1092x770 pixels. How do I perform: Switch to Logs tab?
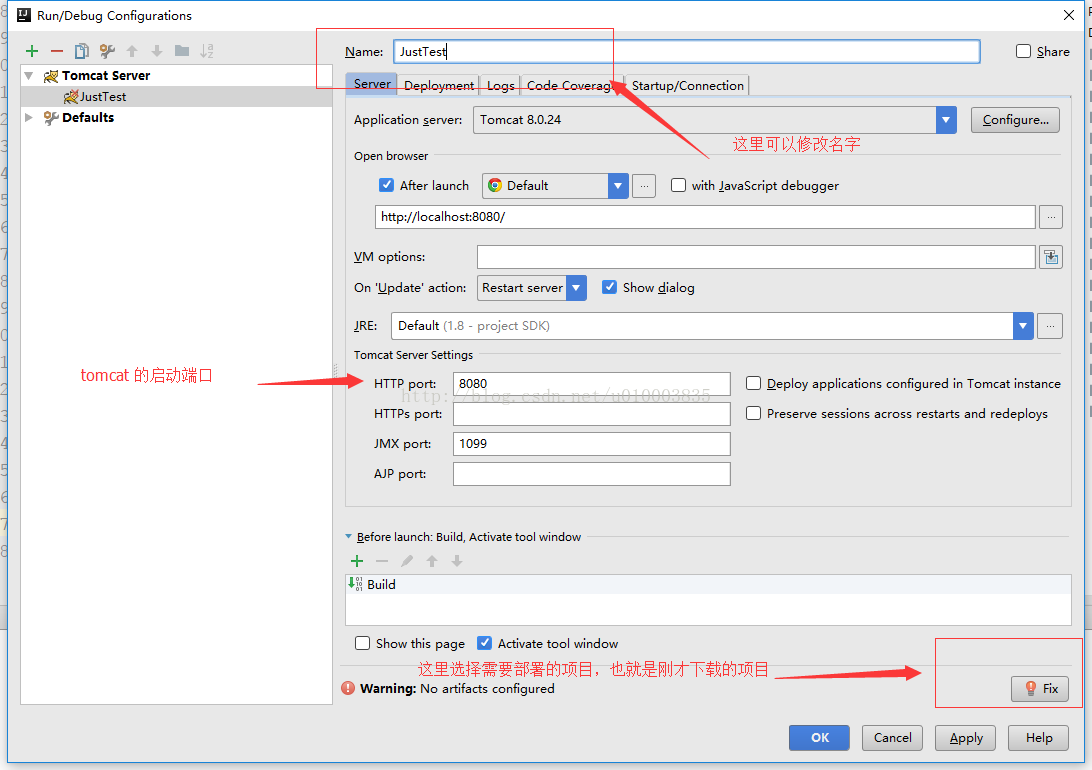(500, 86)
